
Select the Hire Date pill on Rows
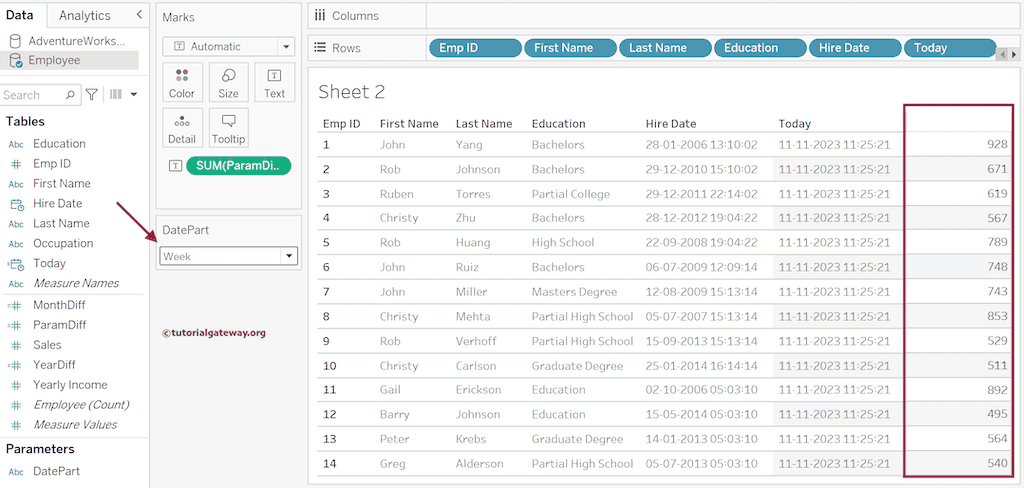[x=855, y=48]
